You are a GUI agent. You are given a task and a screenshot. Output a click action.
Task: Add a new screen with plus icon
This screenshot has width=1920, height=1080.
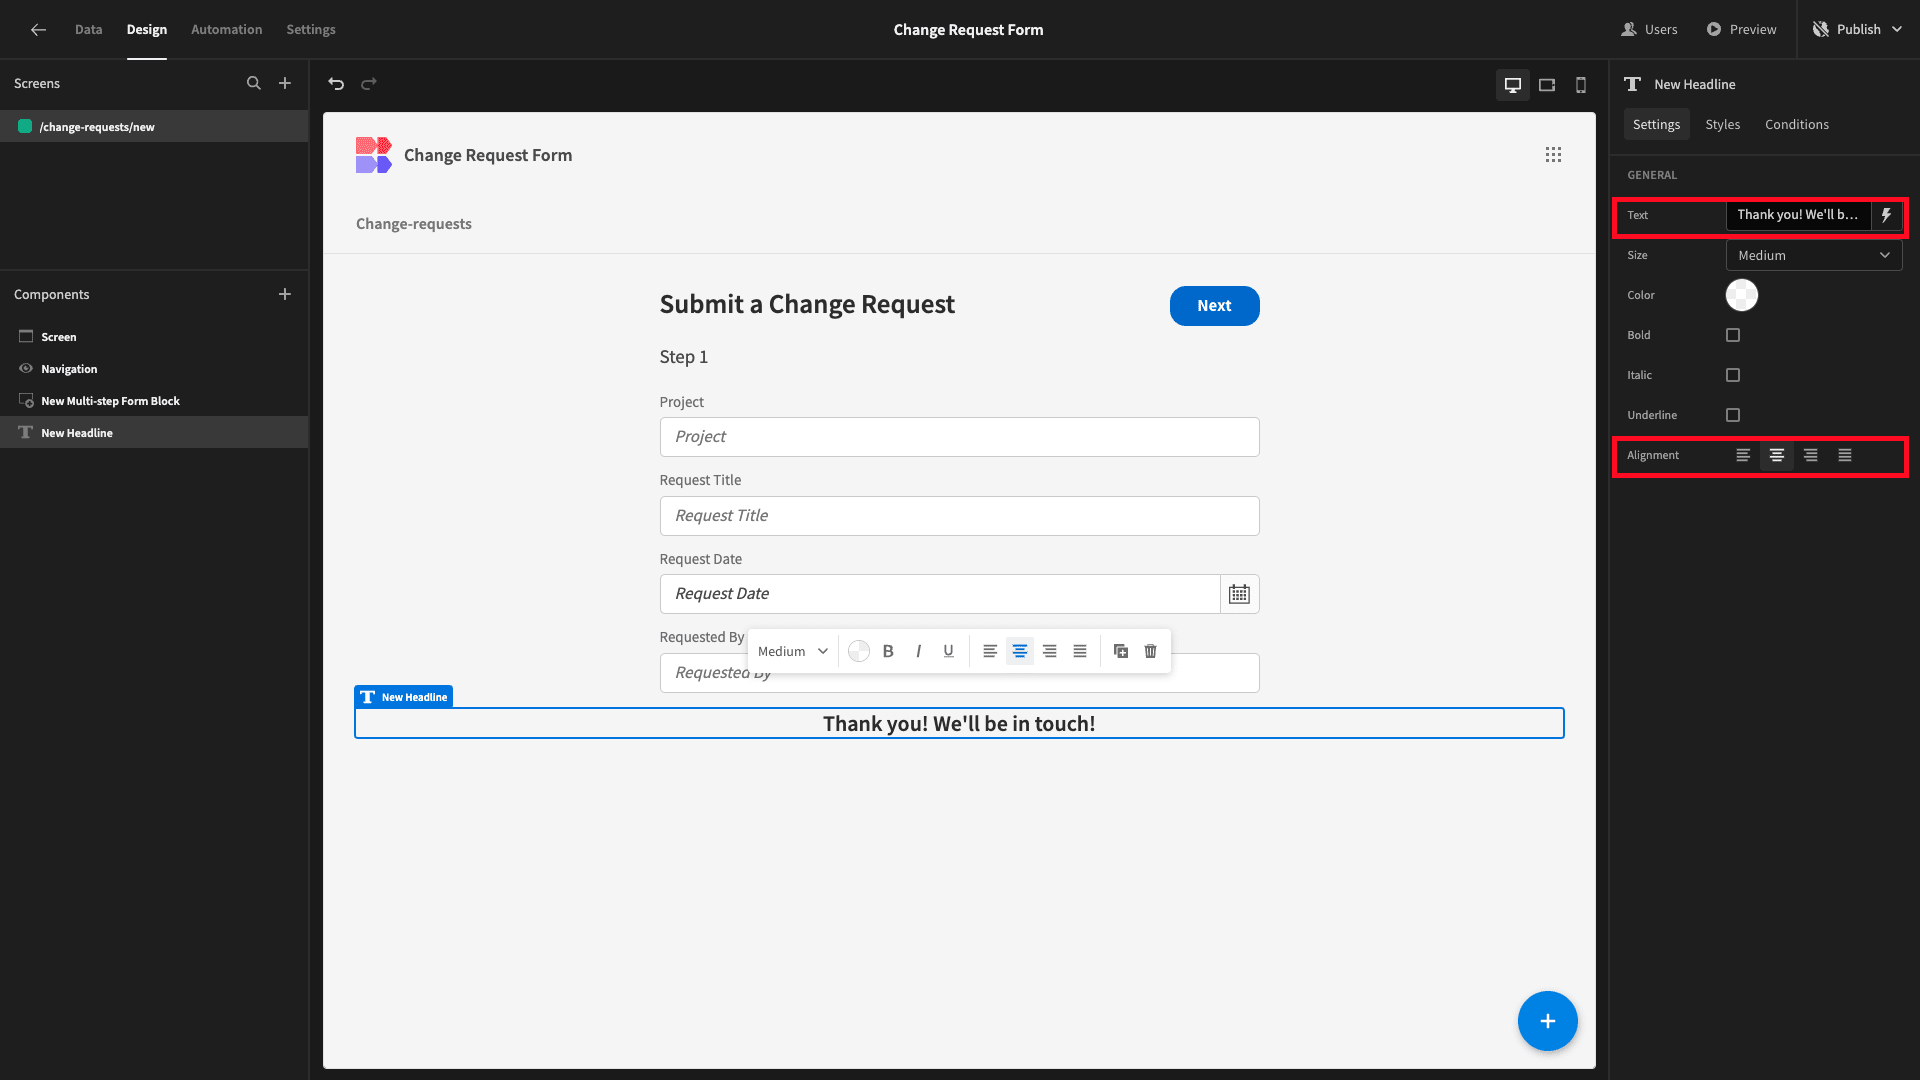[x=285, y=84]
